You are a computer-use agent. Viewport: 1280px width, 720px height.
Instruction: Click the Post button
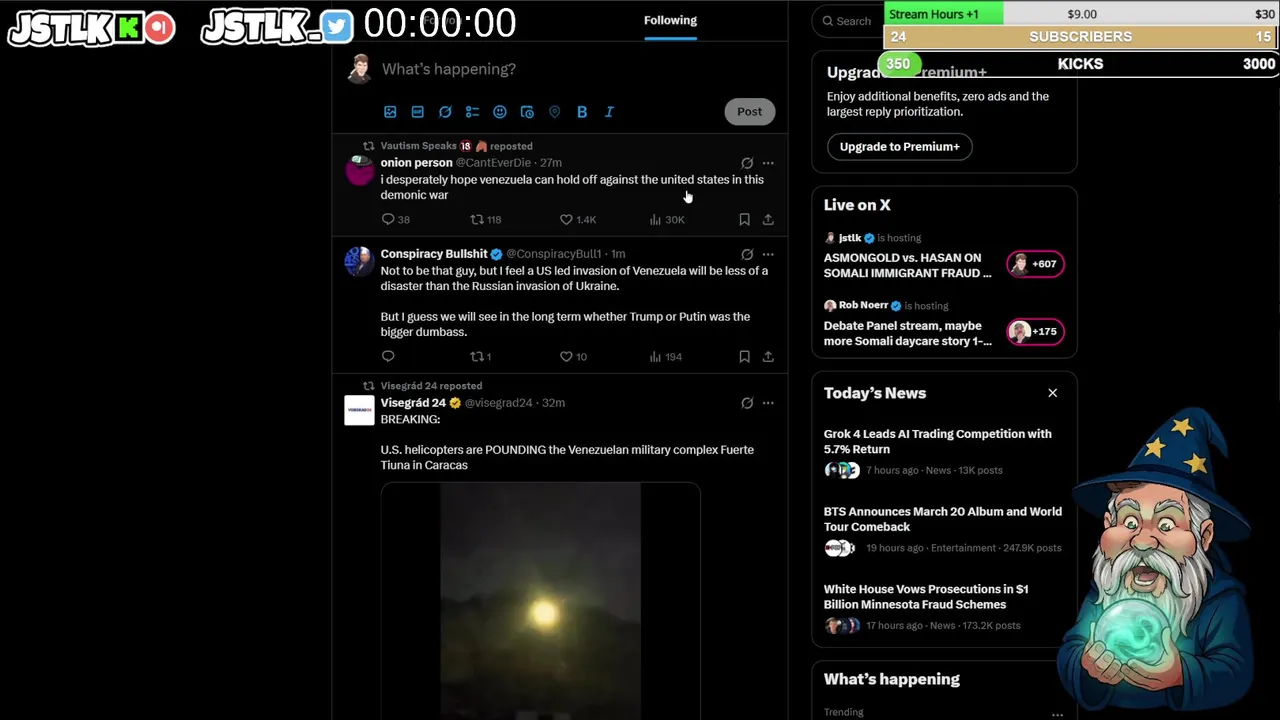(x=749, y=112)
